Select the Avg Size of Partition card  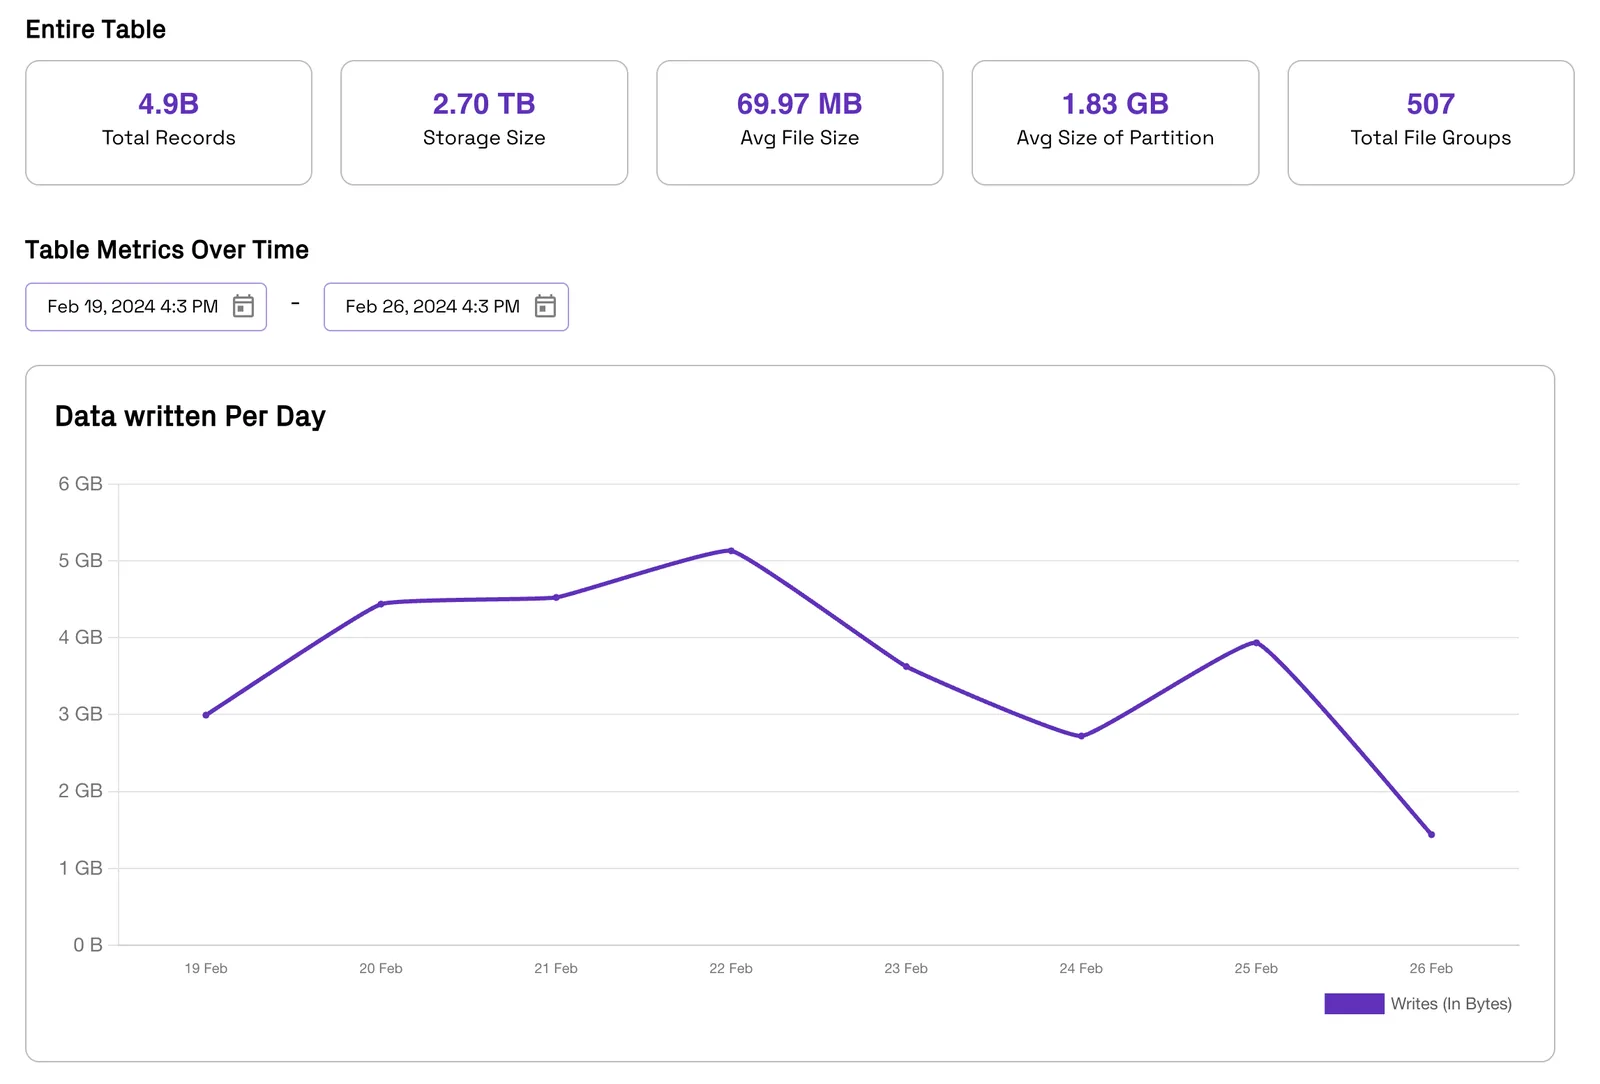pyautogui.click(x=1115, y=123)
